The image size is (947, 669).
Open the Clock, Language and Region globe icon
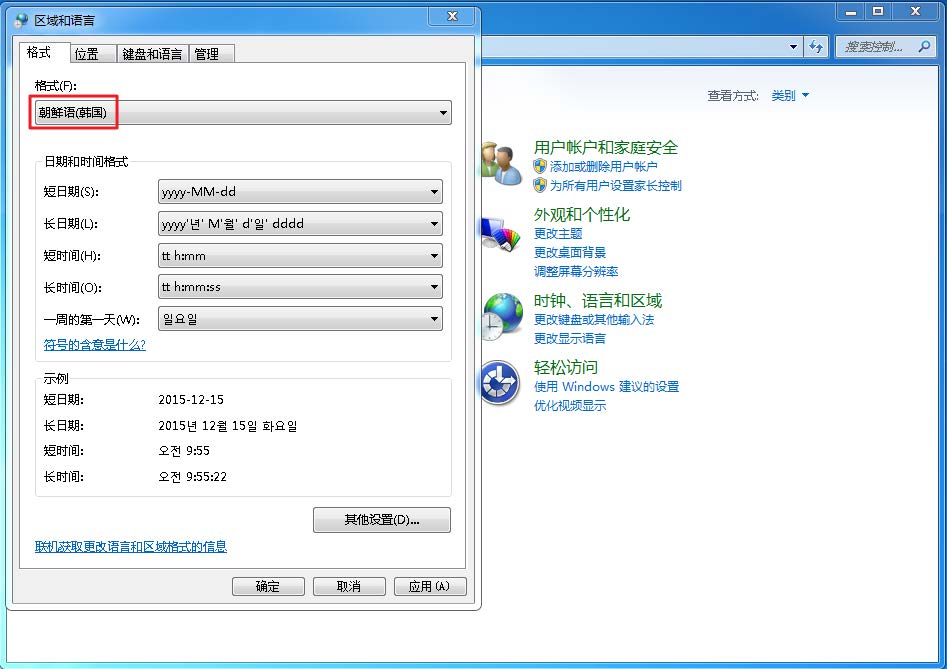[x=502, y=316]
